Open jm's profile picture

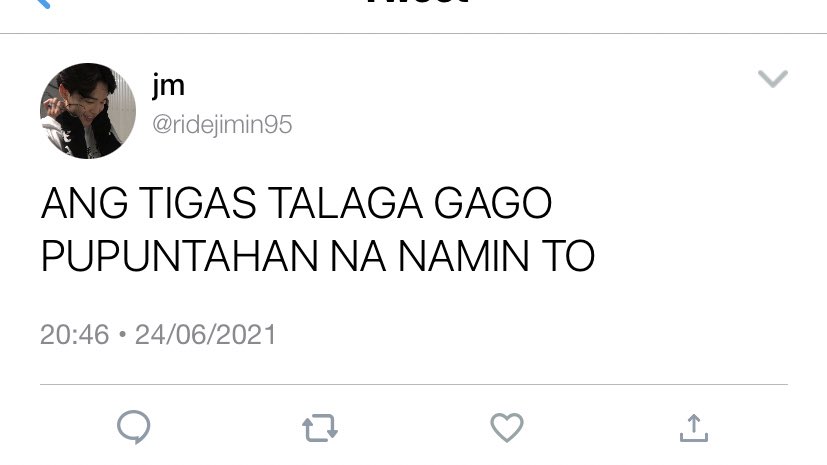click(88, 111)
